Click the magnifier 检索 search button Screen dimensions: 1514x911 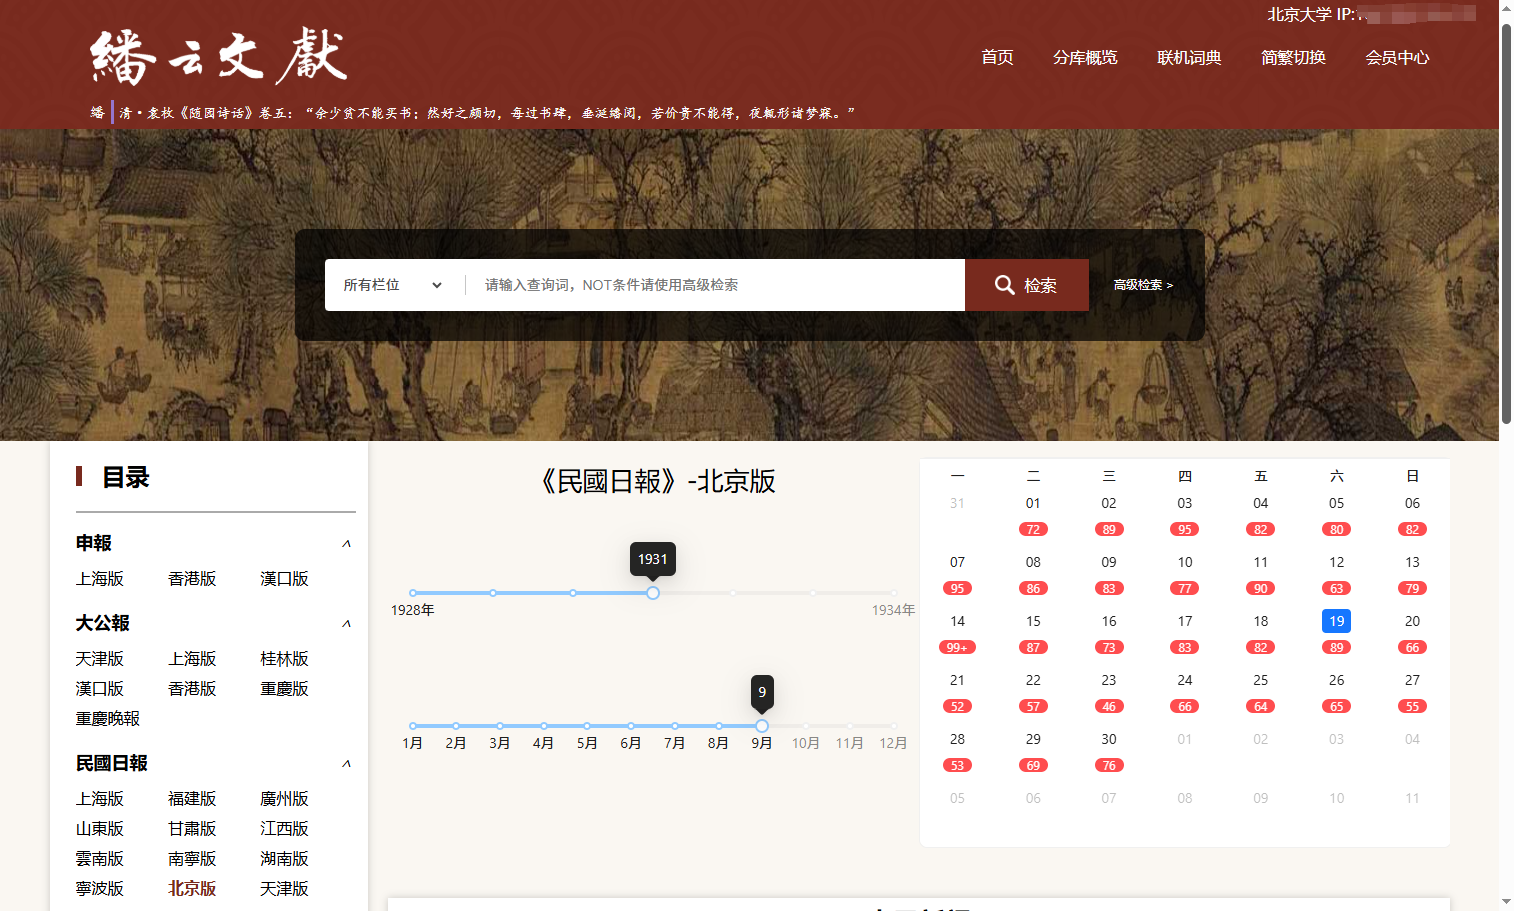pyautogui.click(x=1027, y=285)
